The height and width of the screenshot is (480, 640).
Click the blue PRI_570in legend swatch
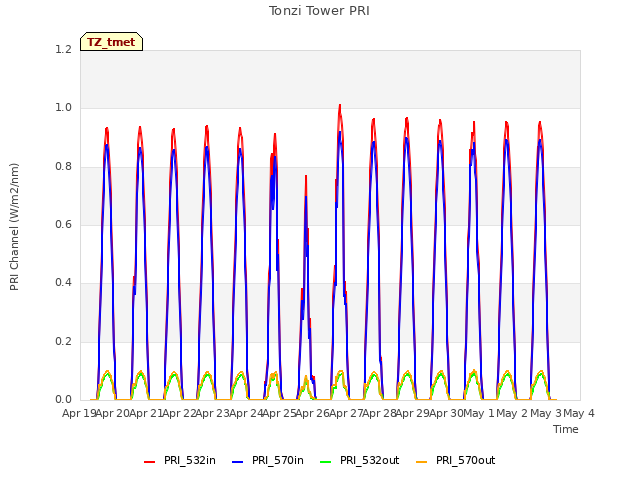238,462
